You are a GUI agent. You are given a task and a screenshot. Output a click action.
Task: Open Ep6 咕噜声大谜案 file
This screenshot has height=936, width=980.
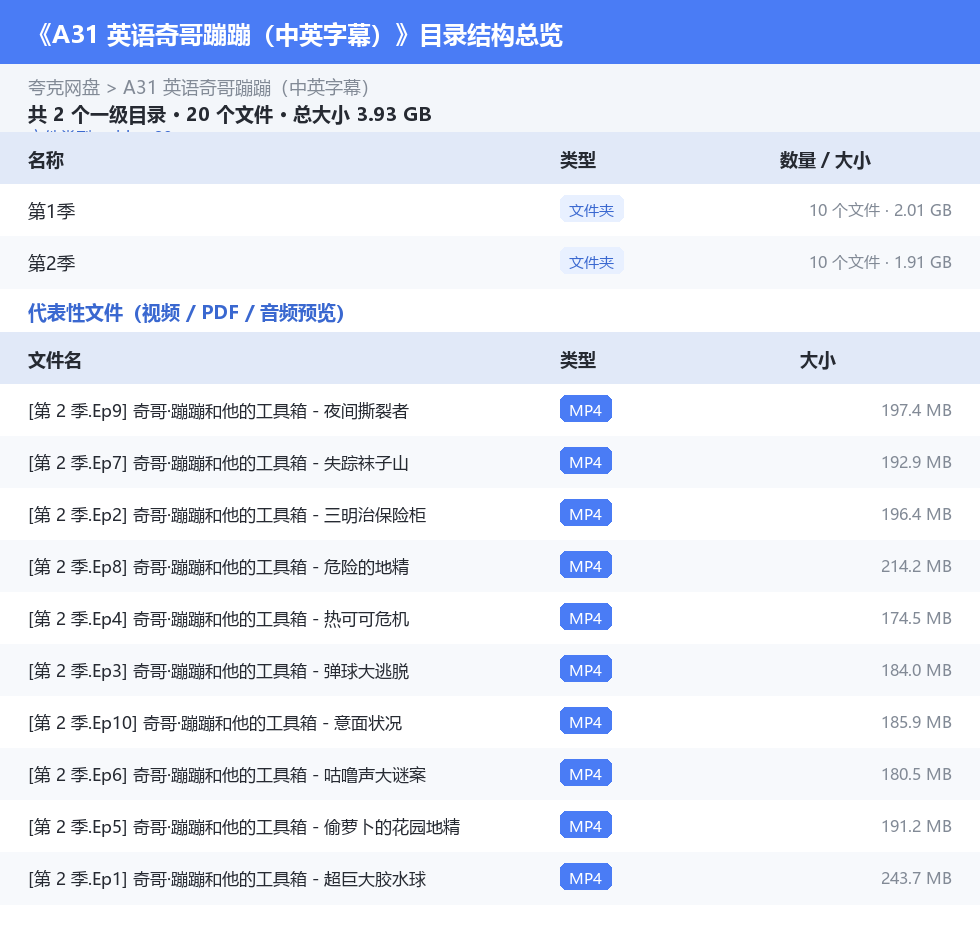click(227, 775)
